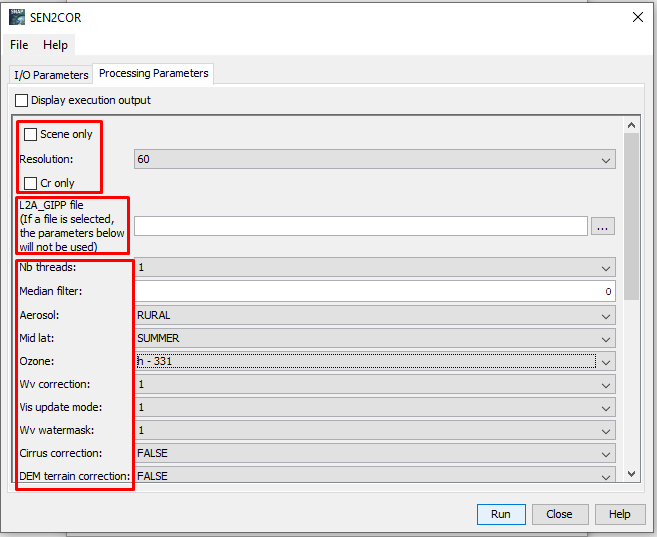
Task: Select the Processing Parameters tab
Action: pyautogui.click(x=153, y=73)
